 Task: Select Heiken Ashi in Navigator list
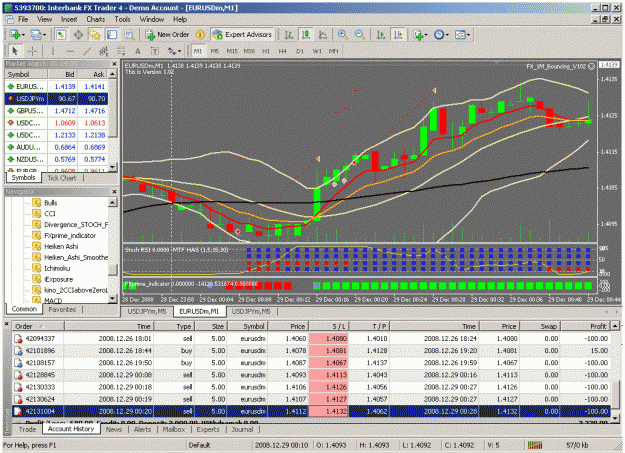click(x=61, y=246)
